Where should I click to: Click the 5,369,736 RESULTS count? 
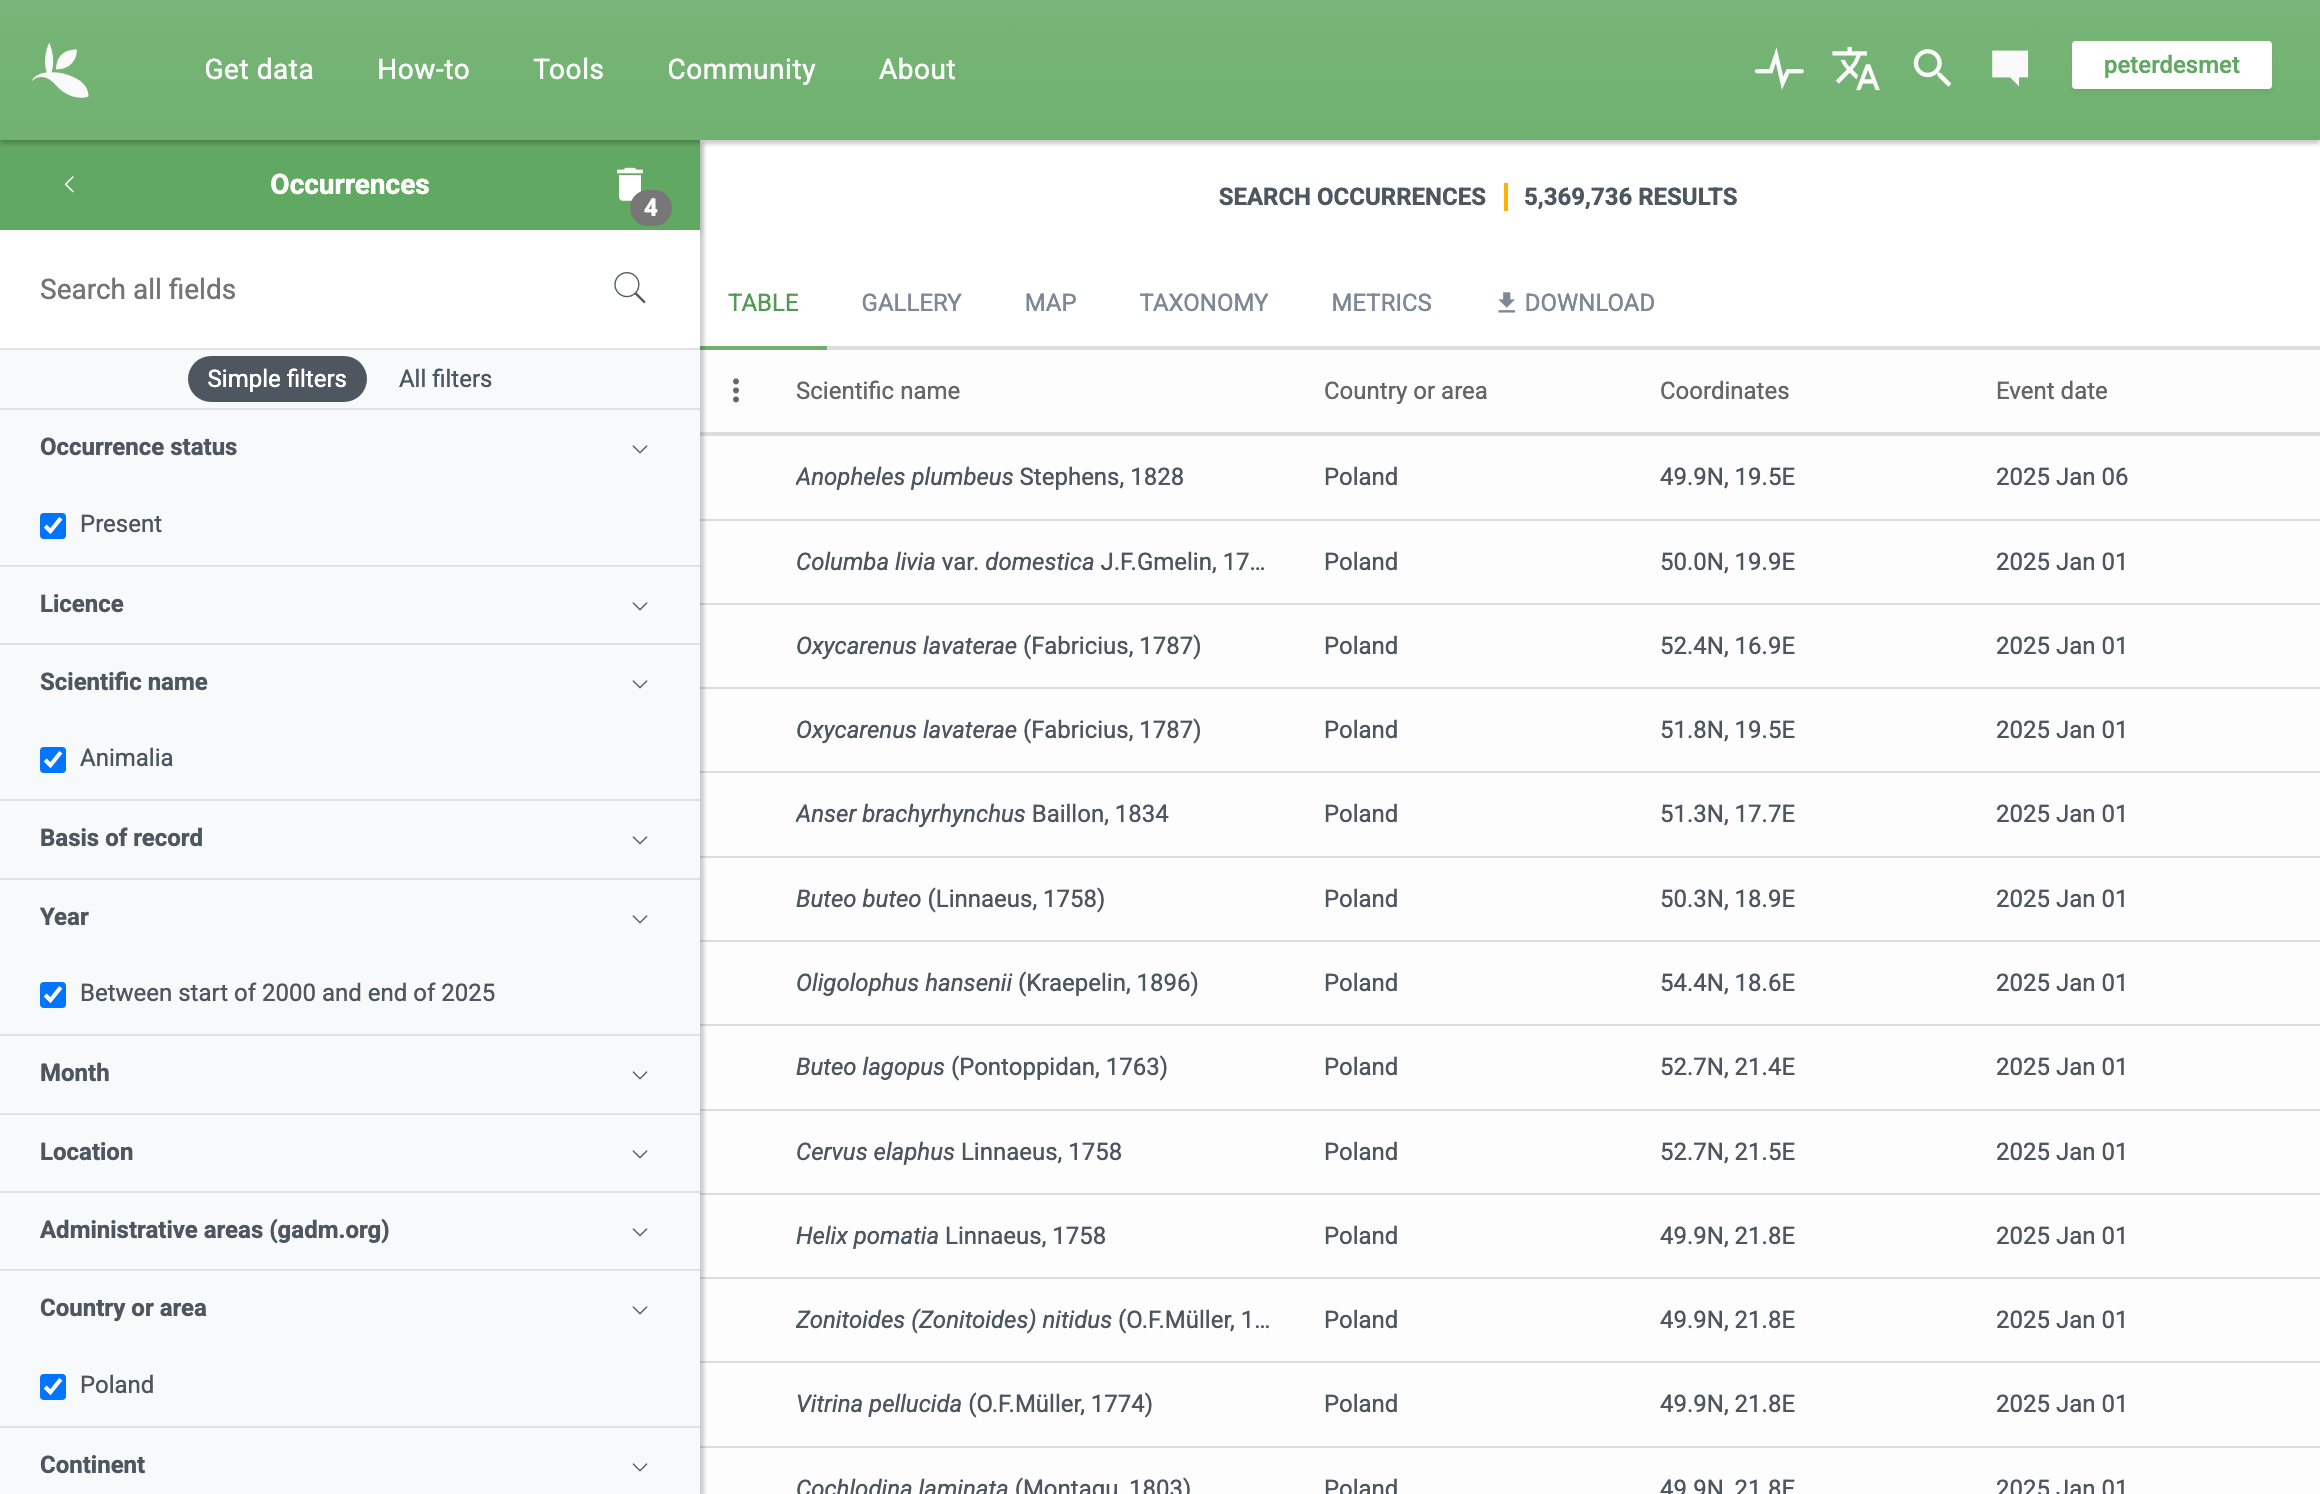[x=1630, y=197]
